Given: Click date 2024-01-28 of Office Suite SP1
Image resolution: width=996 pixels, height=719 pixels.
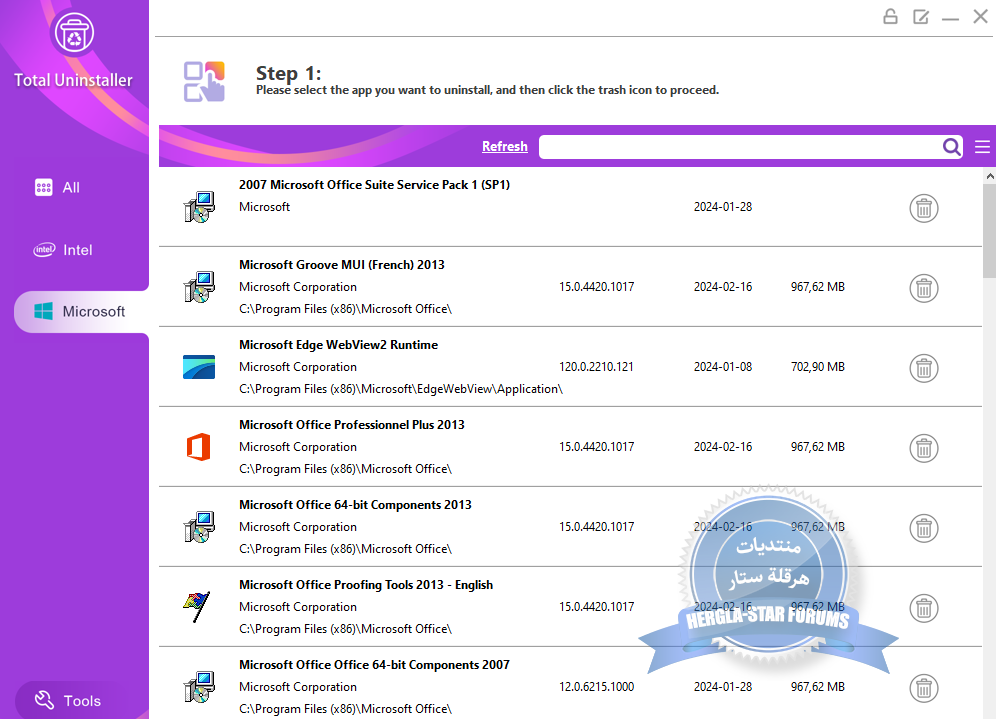Looking at the screenshot, I should tap(723, 207).
